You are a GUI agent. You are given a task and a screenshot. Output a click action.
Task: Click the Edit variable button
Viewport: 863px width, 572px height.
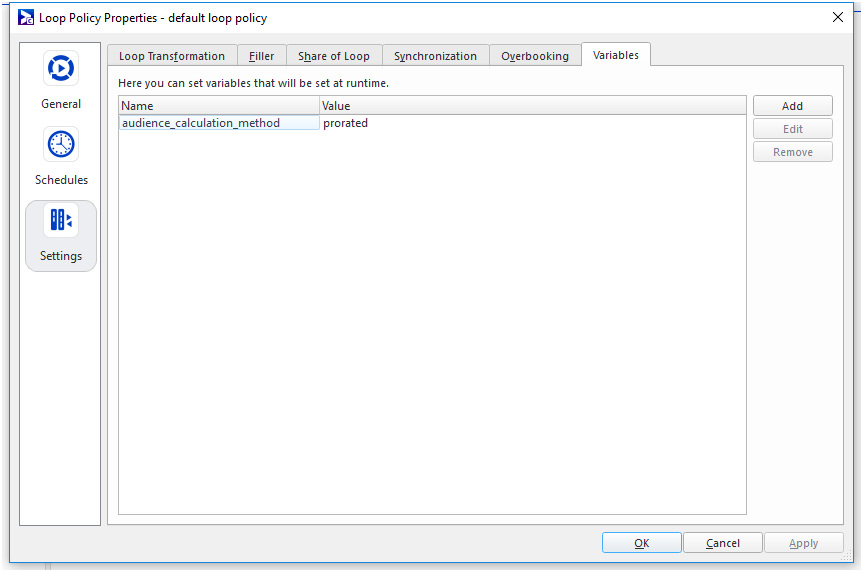click(x=792, y=129)
